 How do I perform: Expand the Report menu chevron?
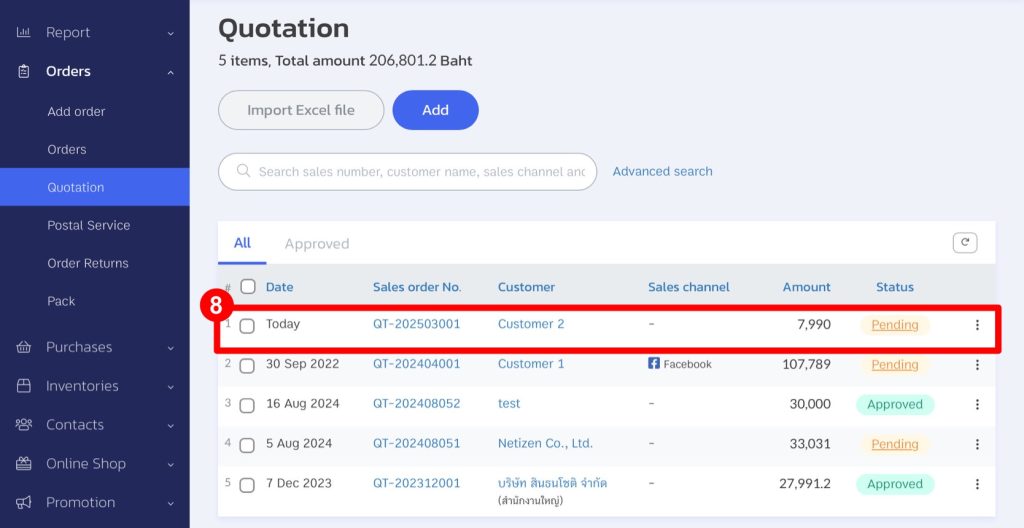coord(170,33)
